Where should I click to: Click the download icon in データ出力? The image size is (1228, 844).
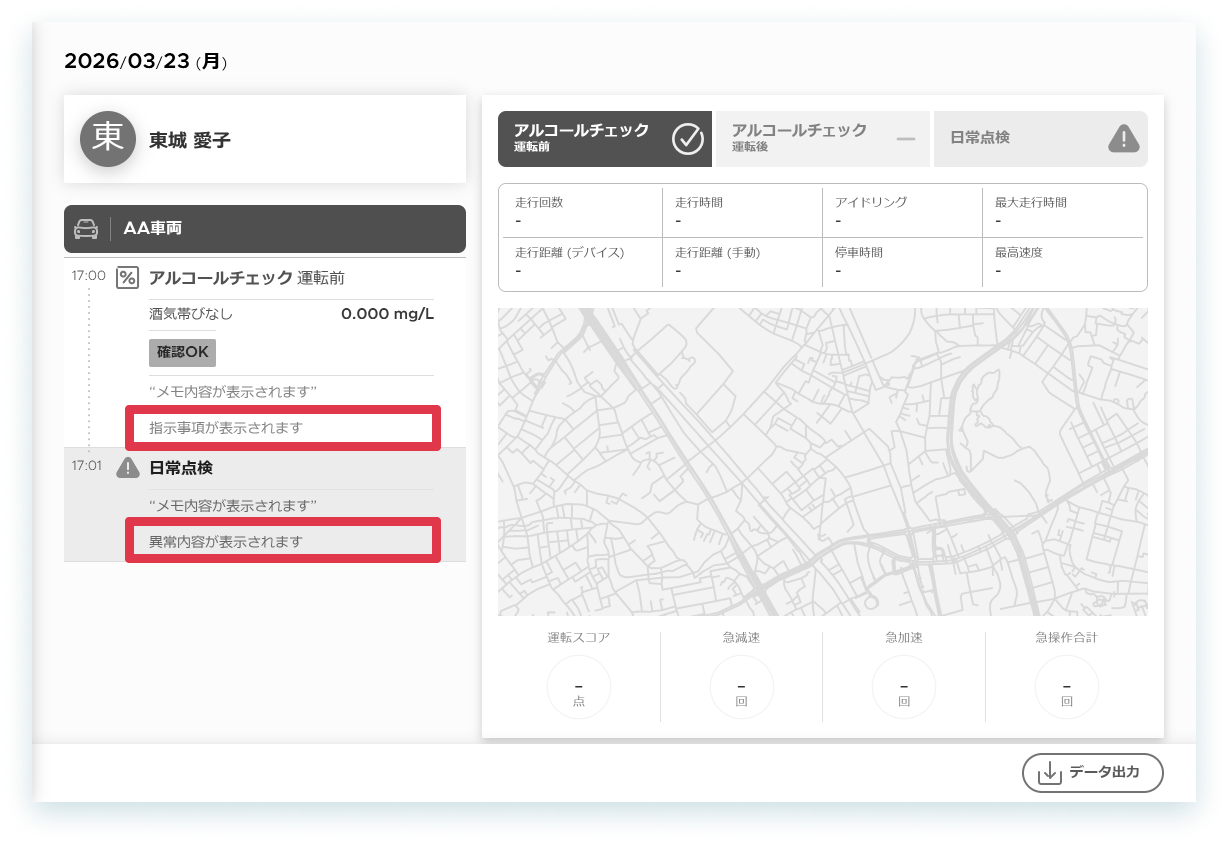pos(1049,773)
